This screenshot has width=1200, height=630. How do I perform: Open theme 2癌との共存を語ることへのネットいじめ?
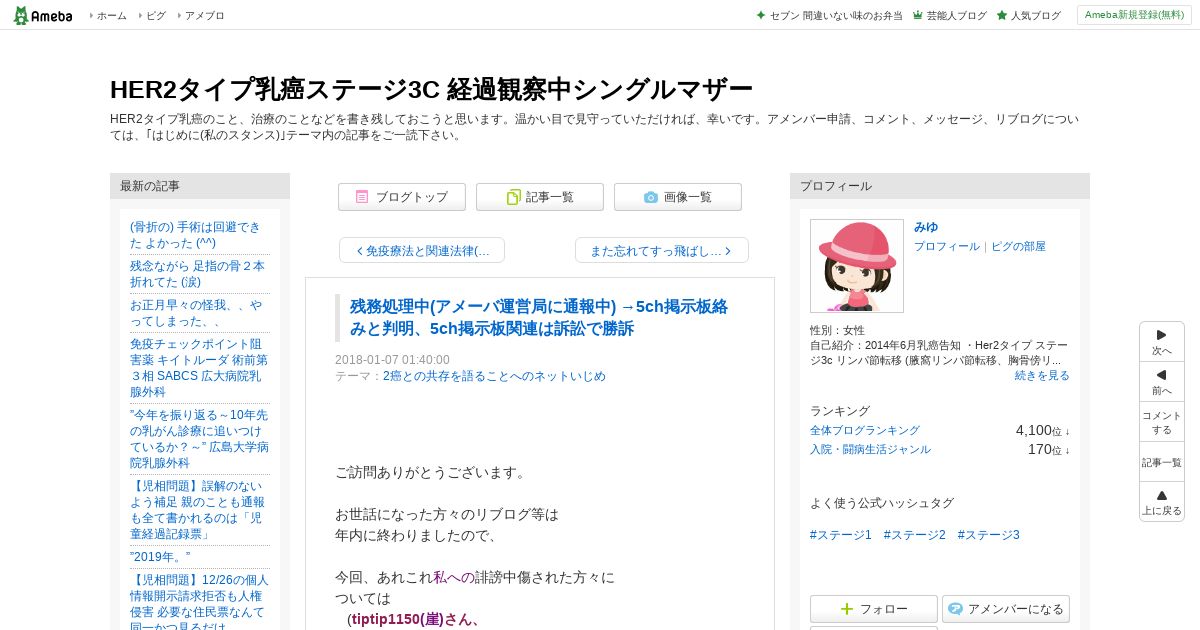(494, 376)
